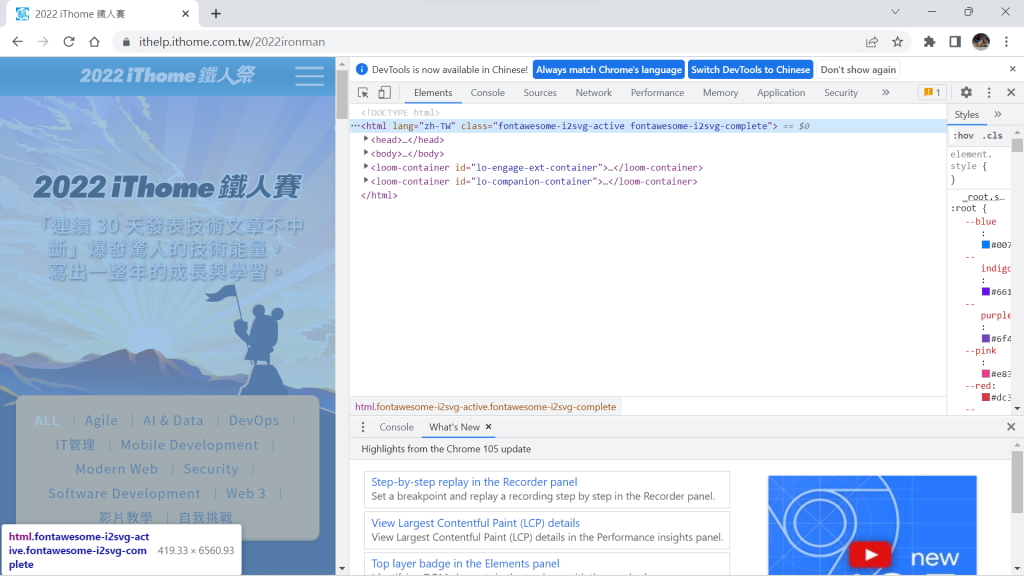Open Step-by-step replay in Recorder link

474,482
